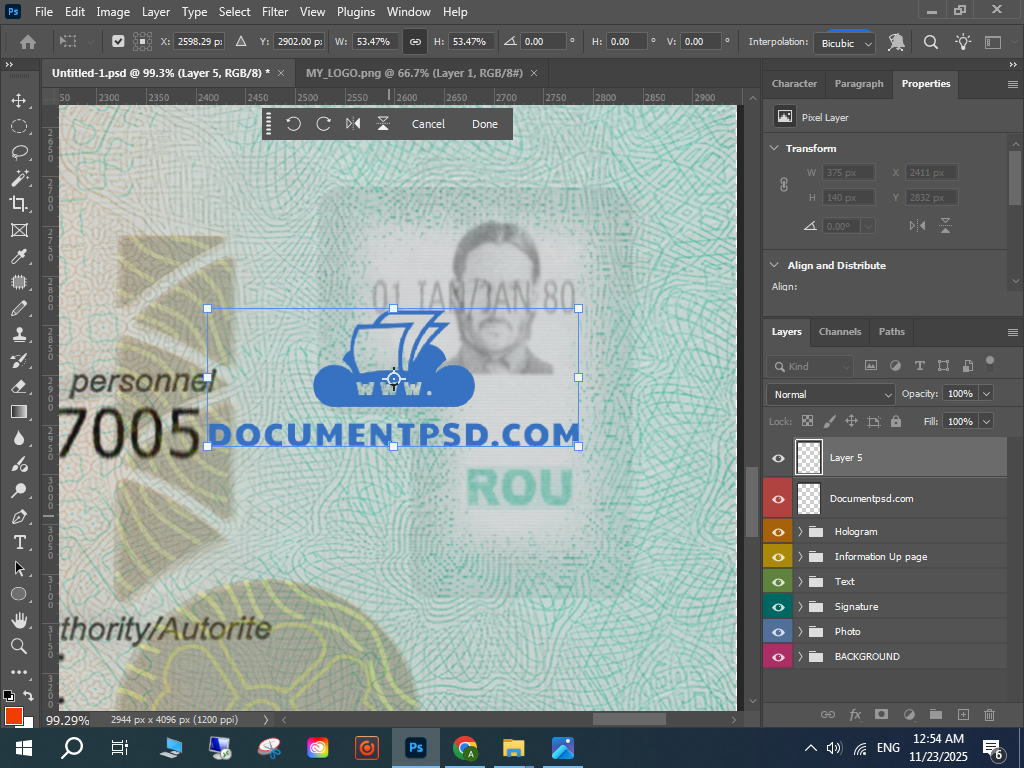Hide Layer 5 using its eye icon
Screen dimensions: 1024x768
click(778, 458)
